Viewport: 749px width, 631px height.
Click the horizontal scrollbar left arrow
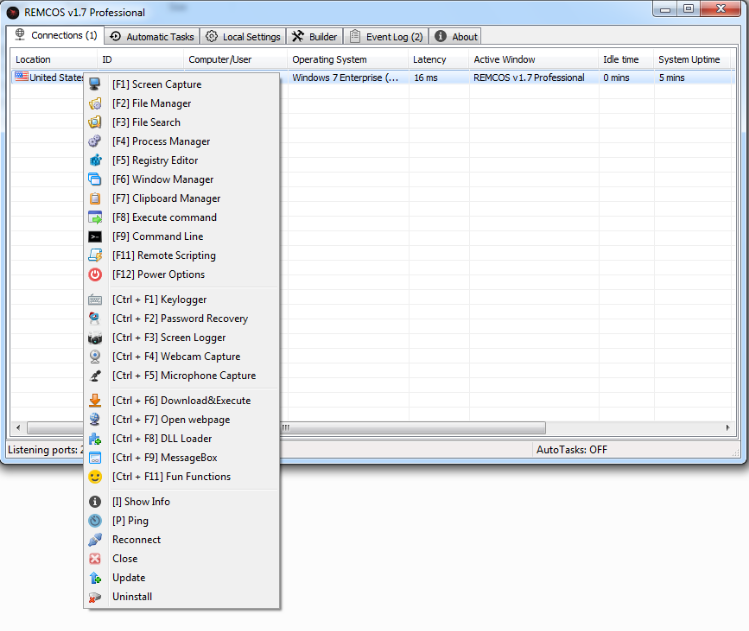click(19, 428)
